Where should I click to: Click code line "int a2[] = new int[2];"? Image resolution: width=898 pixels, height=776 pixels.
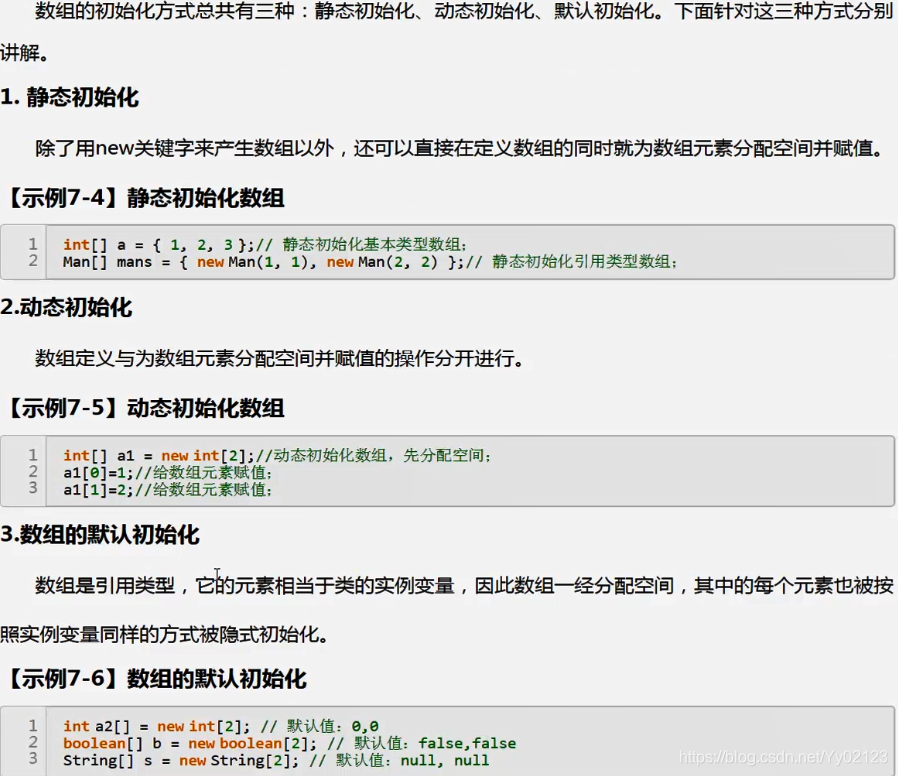[157, 726]
